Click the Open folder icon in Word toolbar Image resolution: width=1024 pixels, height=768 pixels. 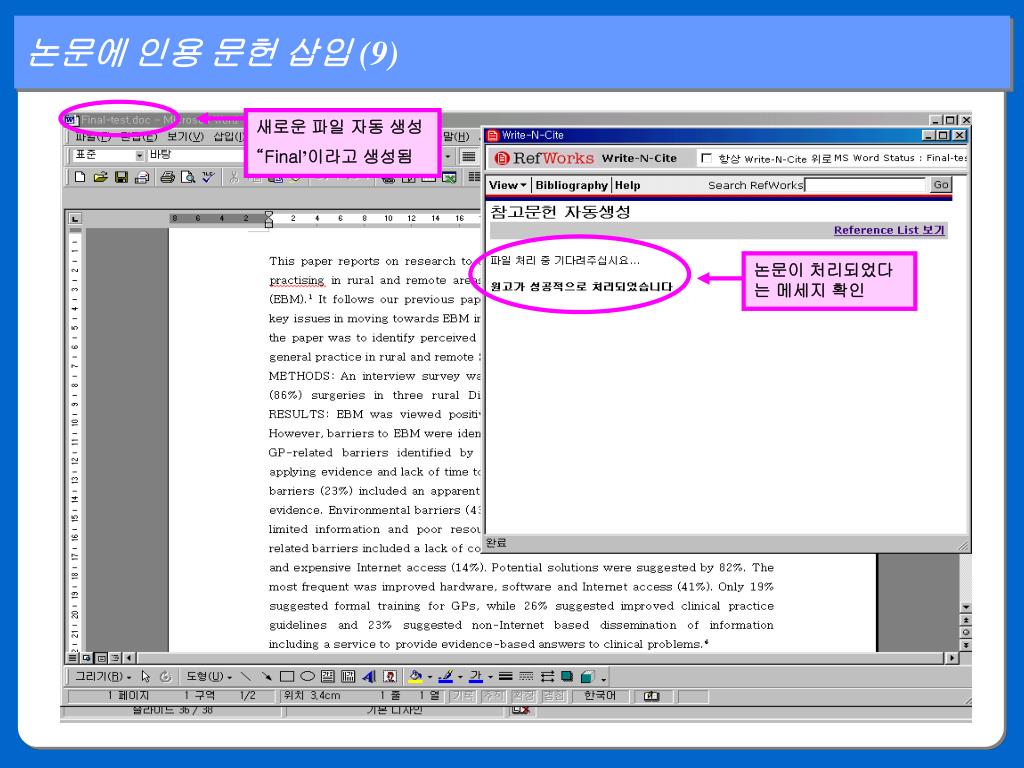point(100,177)
